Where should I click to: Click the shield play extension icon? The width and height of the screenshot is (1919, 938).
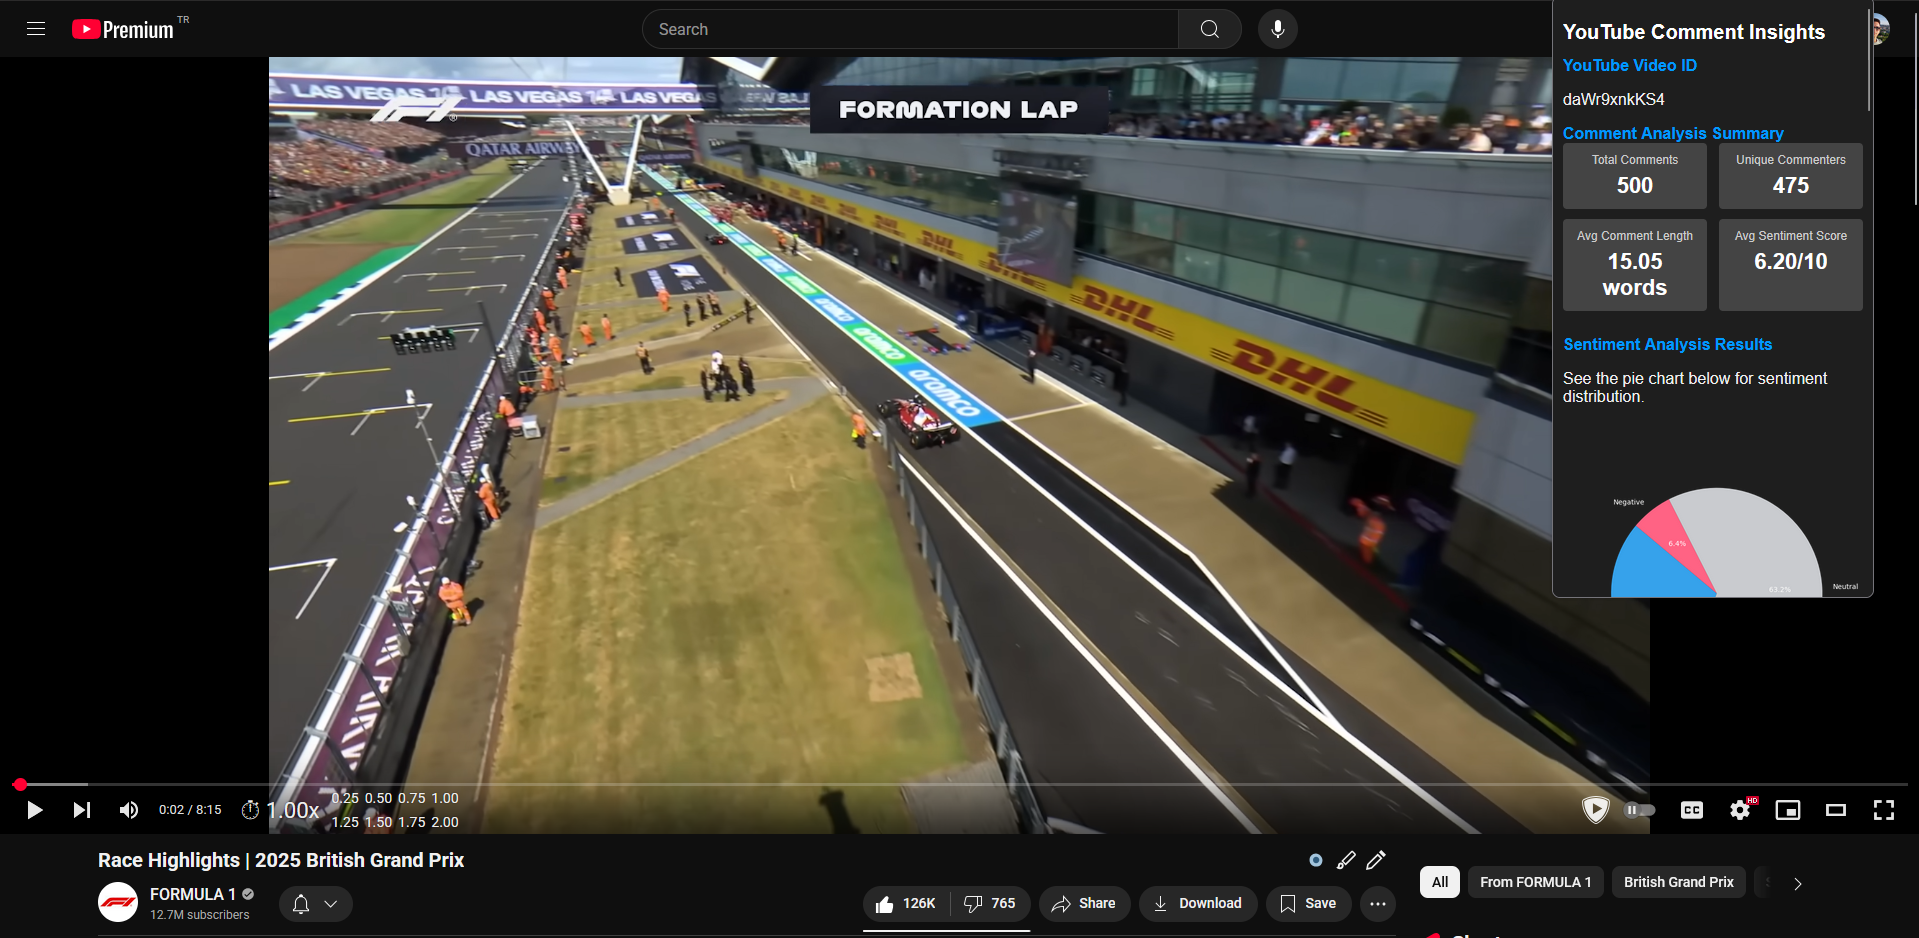pyautogui.click(x=1595, y=809)
